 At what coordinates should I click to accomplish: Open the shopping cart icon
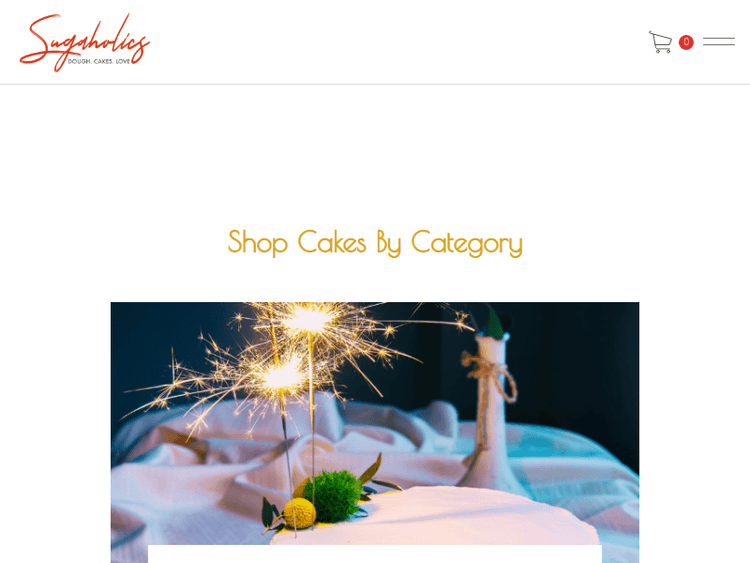click(660, 42)
